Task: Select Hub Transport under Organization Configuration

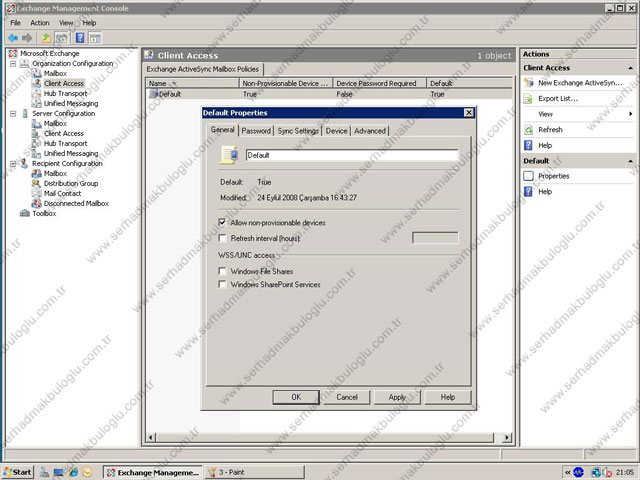Action: point(65,93)
